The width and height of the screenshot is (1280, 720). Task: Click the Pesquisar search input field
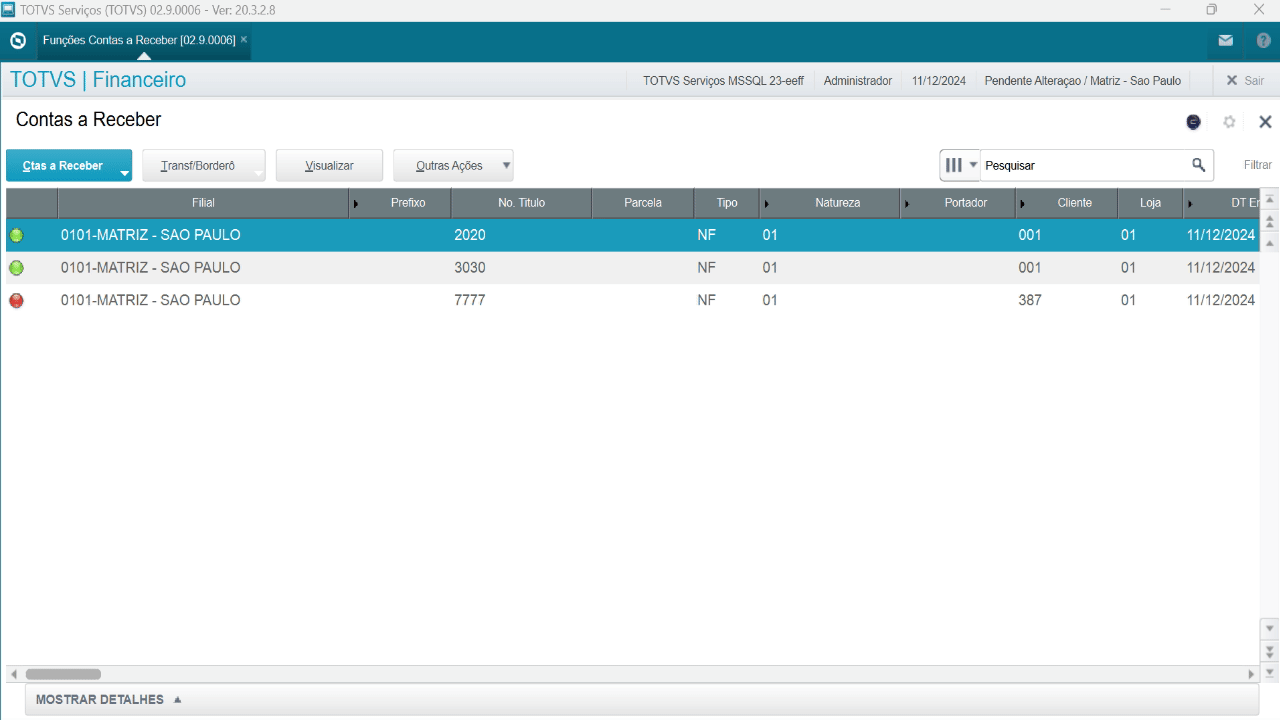click(1082, 165)
